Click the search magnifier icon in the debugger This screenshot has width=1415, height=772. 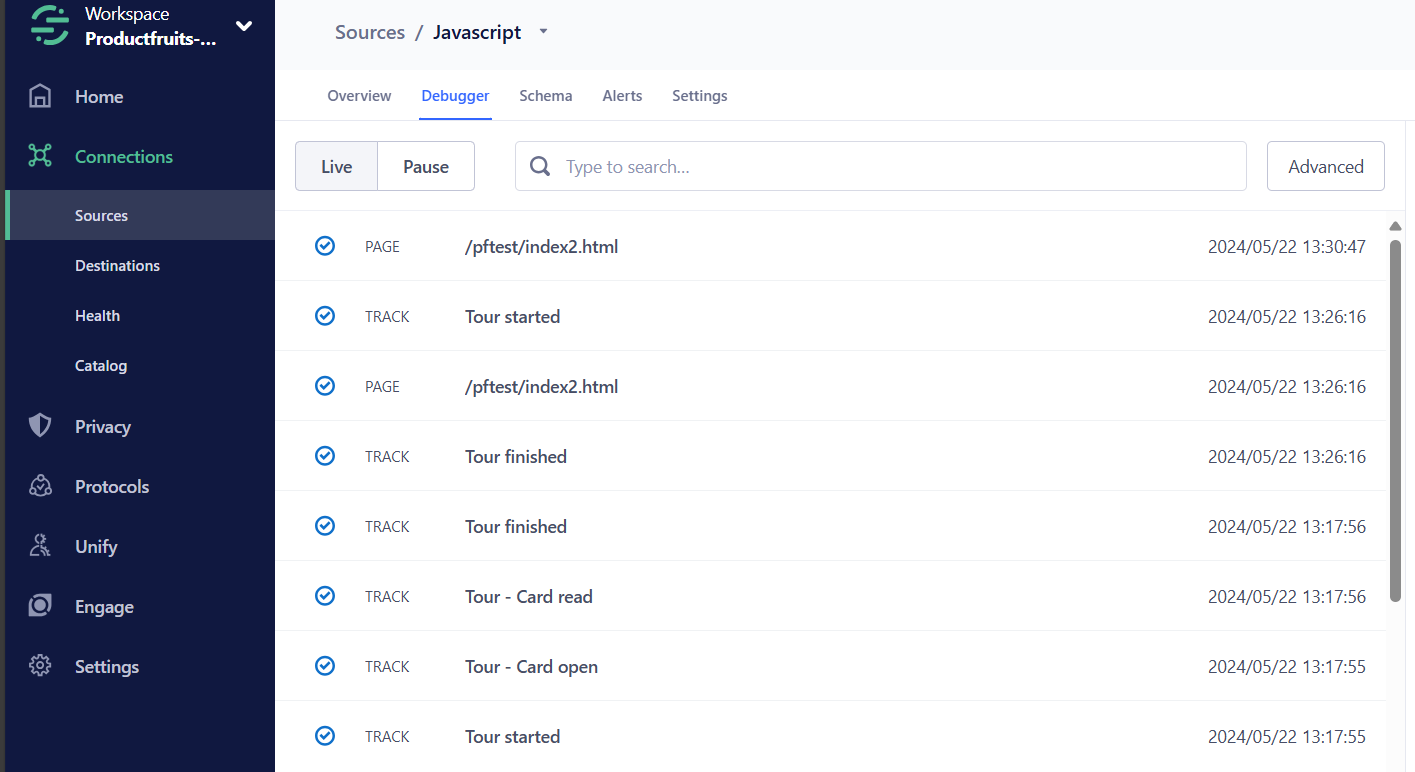[539, 166]
